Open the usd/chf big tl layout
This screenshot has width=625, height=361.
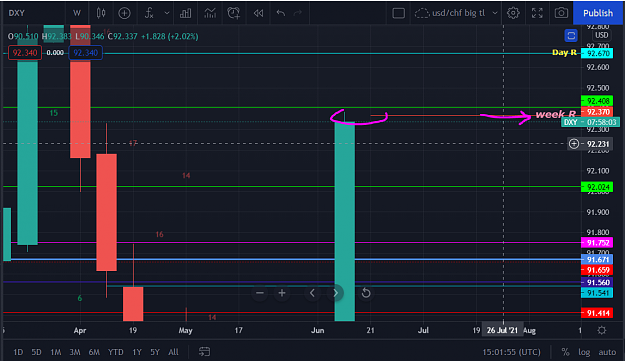tap(451, 13)
